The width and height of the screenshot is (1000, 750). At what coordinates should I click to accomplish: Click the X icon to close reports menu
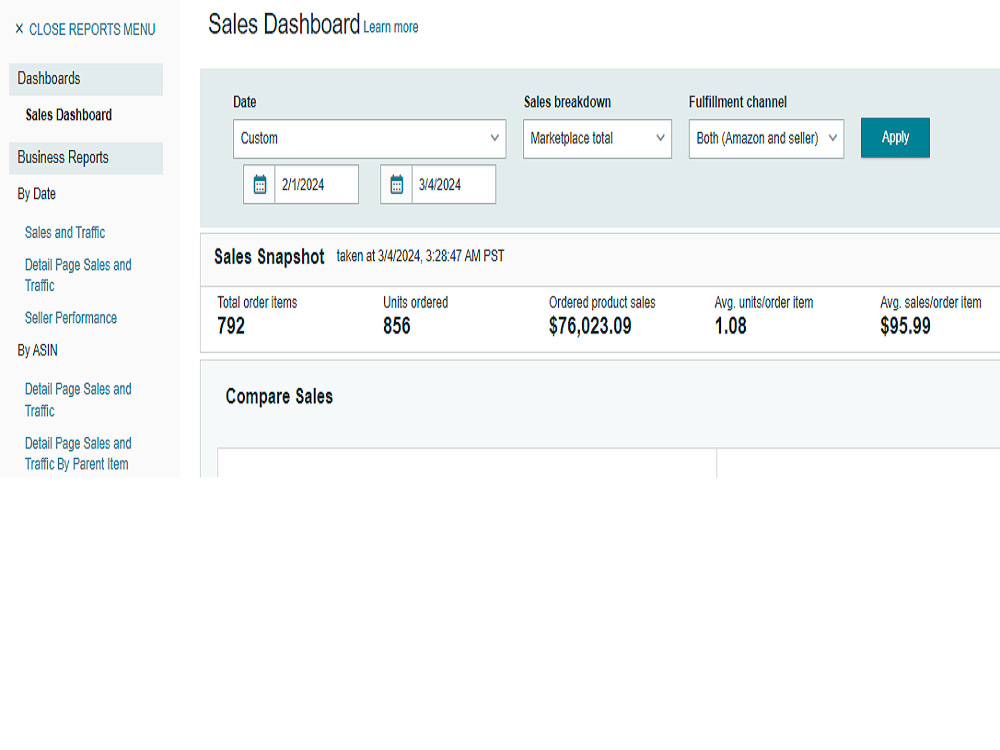pyautogui.click(x=19, y=29)
